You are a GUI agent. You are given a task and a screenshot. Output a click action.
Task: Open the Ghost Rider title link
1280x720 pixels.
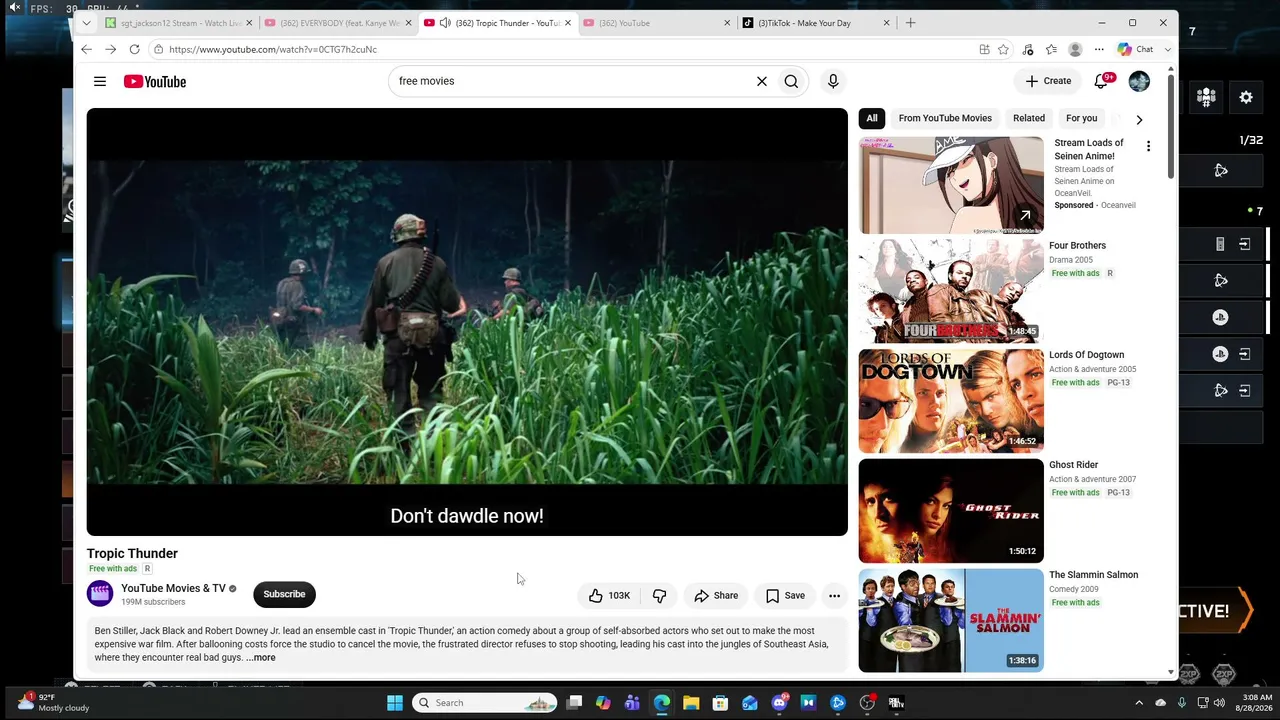tap(1074, 465)
